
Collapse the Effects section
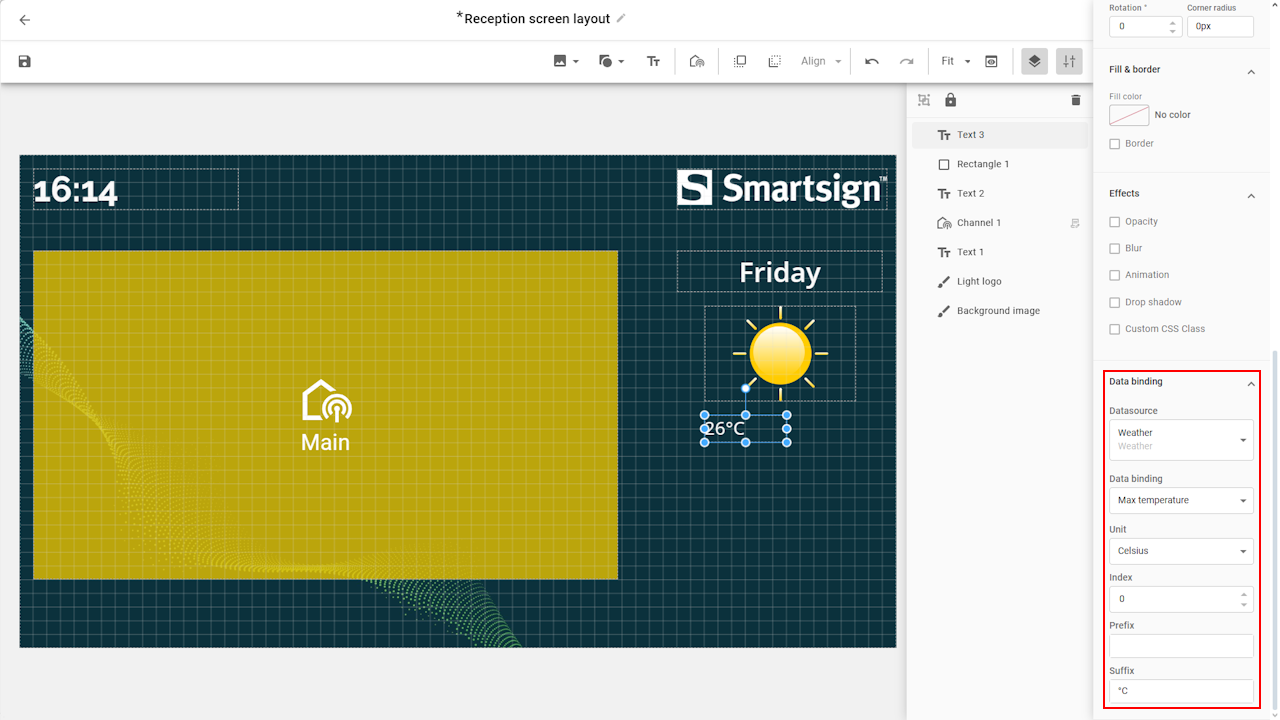tap(1250, 195)
